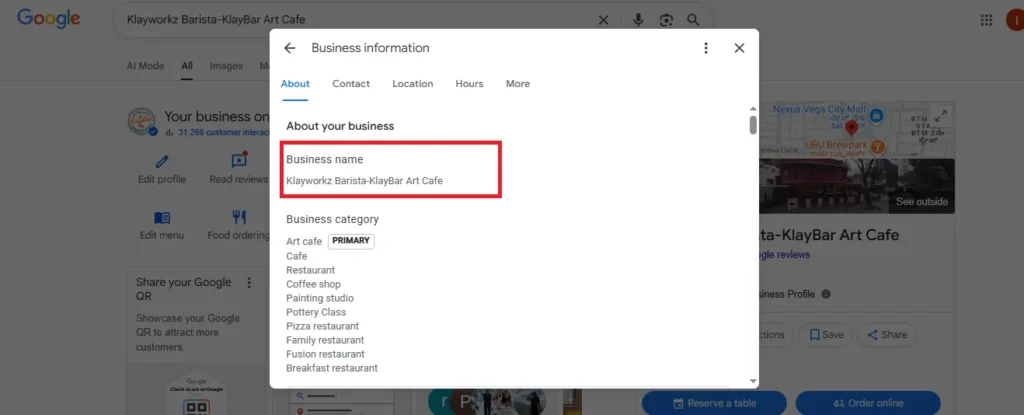Click the search query input field
The image size is (1024, 415).
[x=353, y=20]
